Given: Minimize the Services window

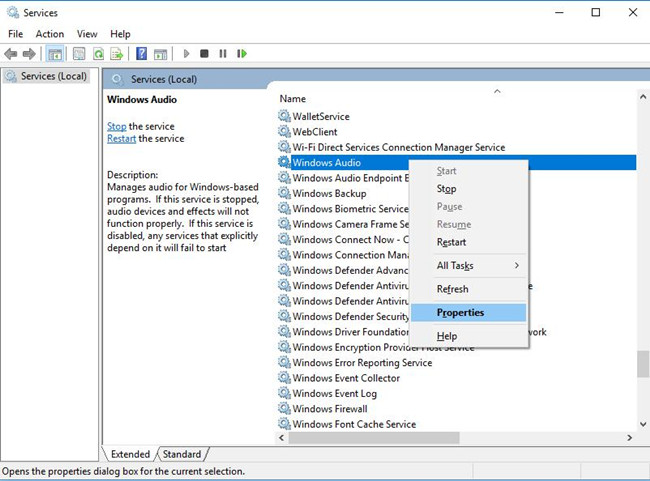Looking at the screenshot, I should (x=559, y=12).
